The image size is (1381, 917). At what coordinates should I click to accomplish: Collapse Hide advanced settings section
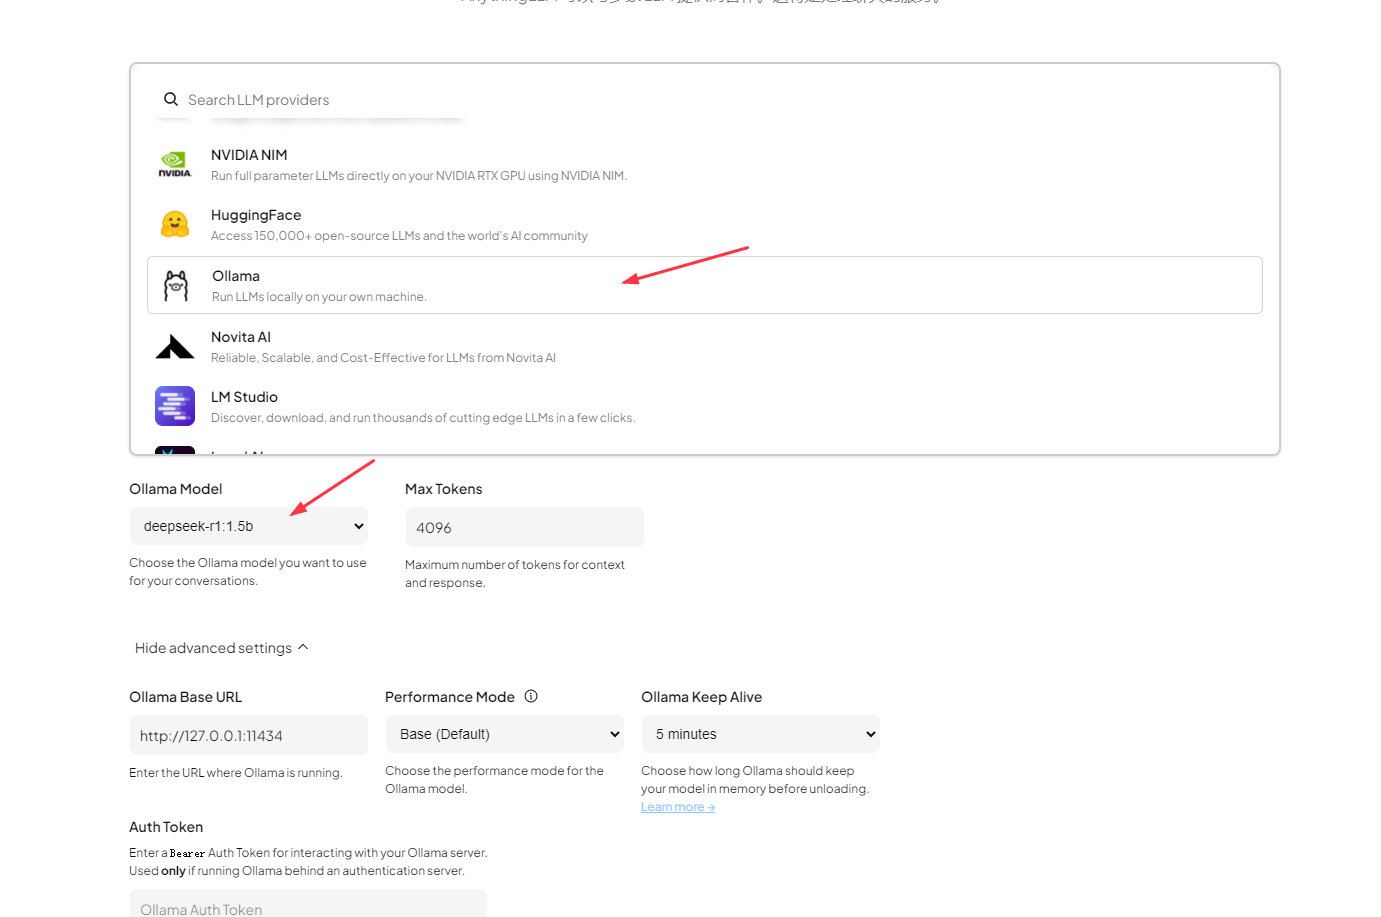coord(222,648)
